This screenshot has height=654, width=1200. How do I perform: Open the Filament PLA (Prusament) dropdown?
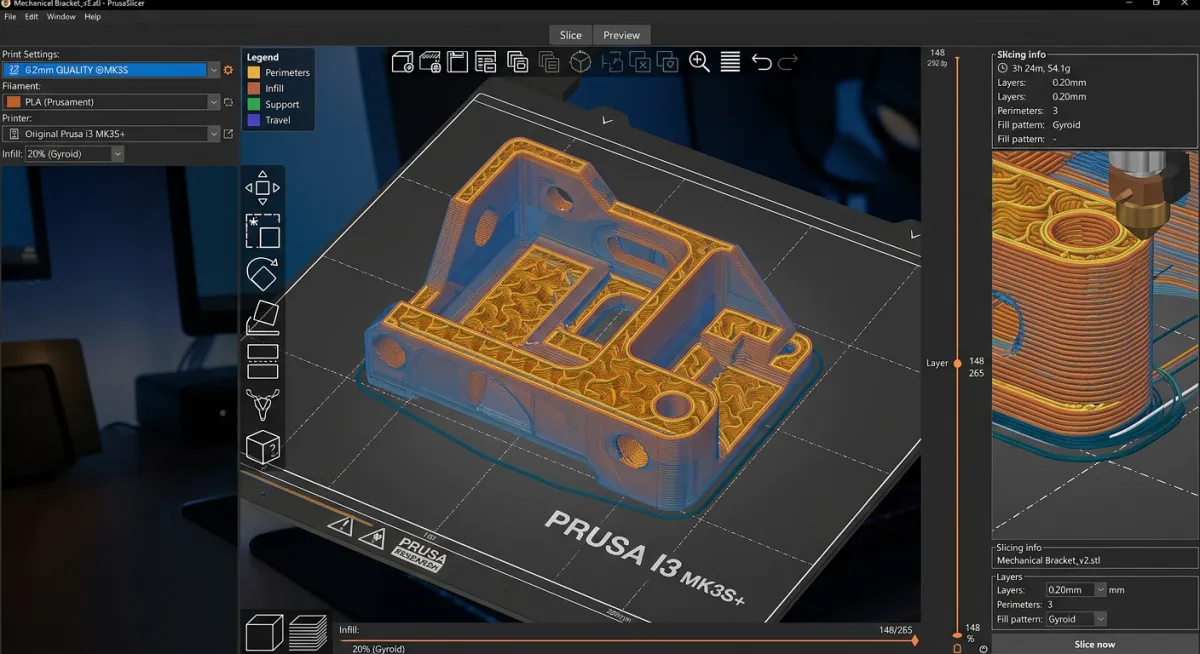[111, 102]
